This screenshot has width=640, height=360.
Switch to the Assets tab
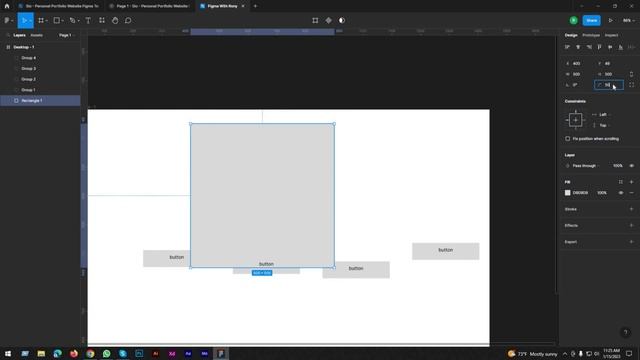pos(36,36)
